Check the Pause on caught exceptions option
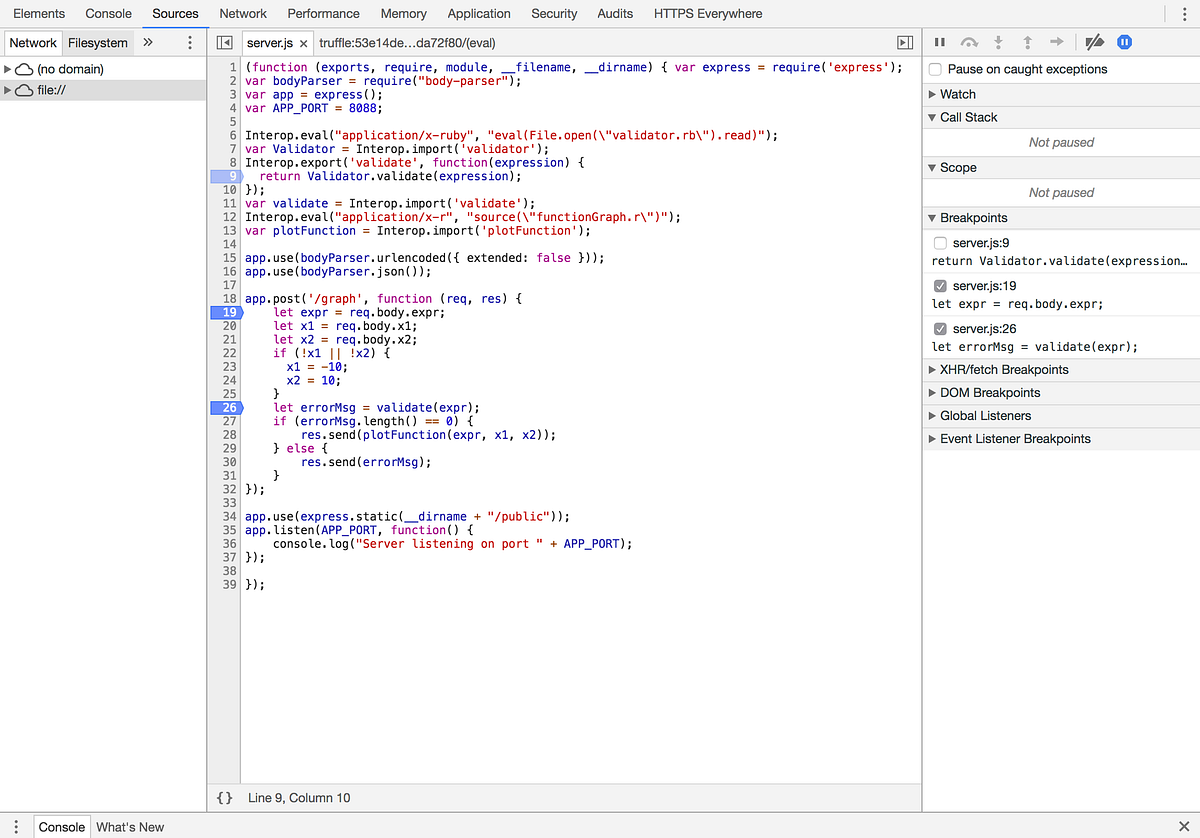 tap(934, 69)
